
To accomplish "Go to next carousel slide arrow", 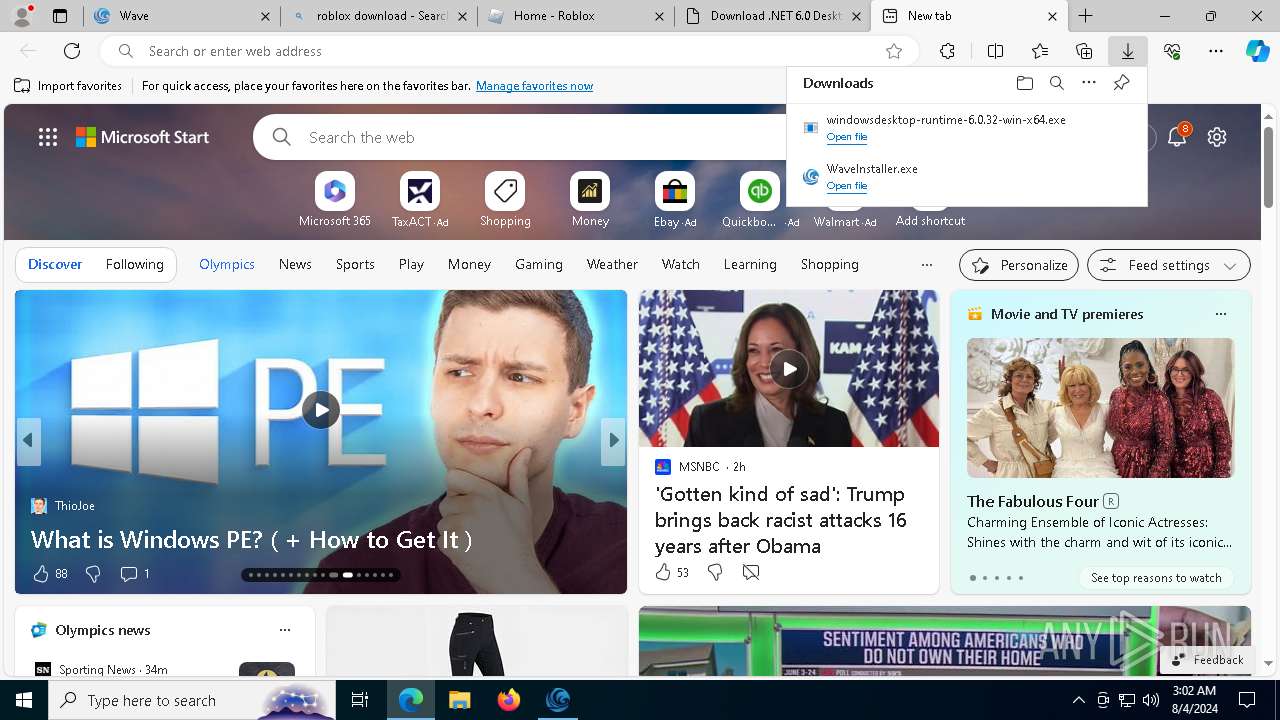I will click(614, 440).
